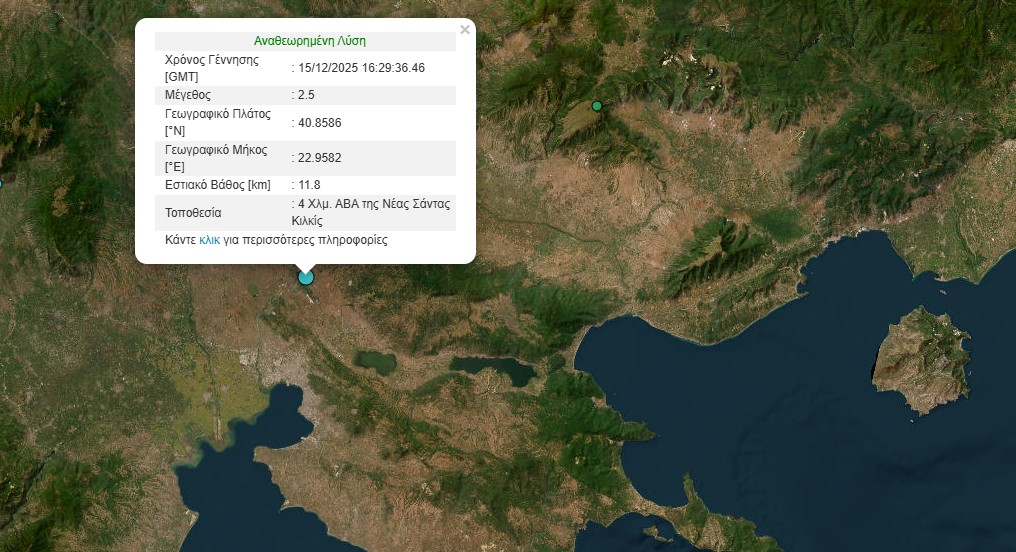Click the partial earthquake marker at left map edge
The height and width of the screenshot is (552, 1016).
point(1,183)
